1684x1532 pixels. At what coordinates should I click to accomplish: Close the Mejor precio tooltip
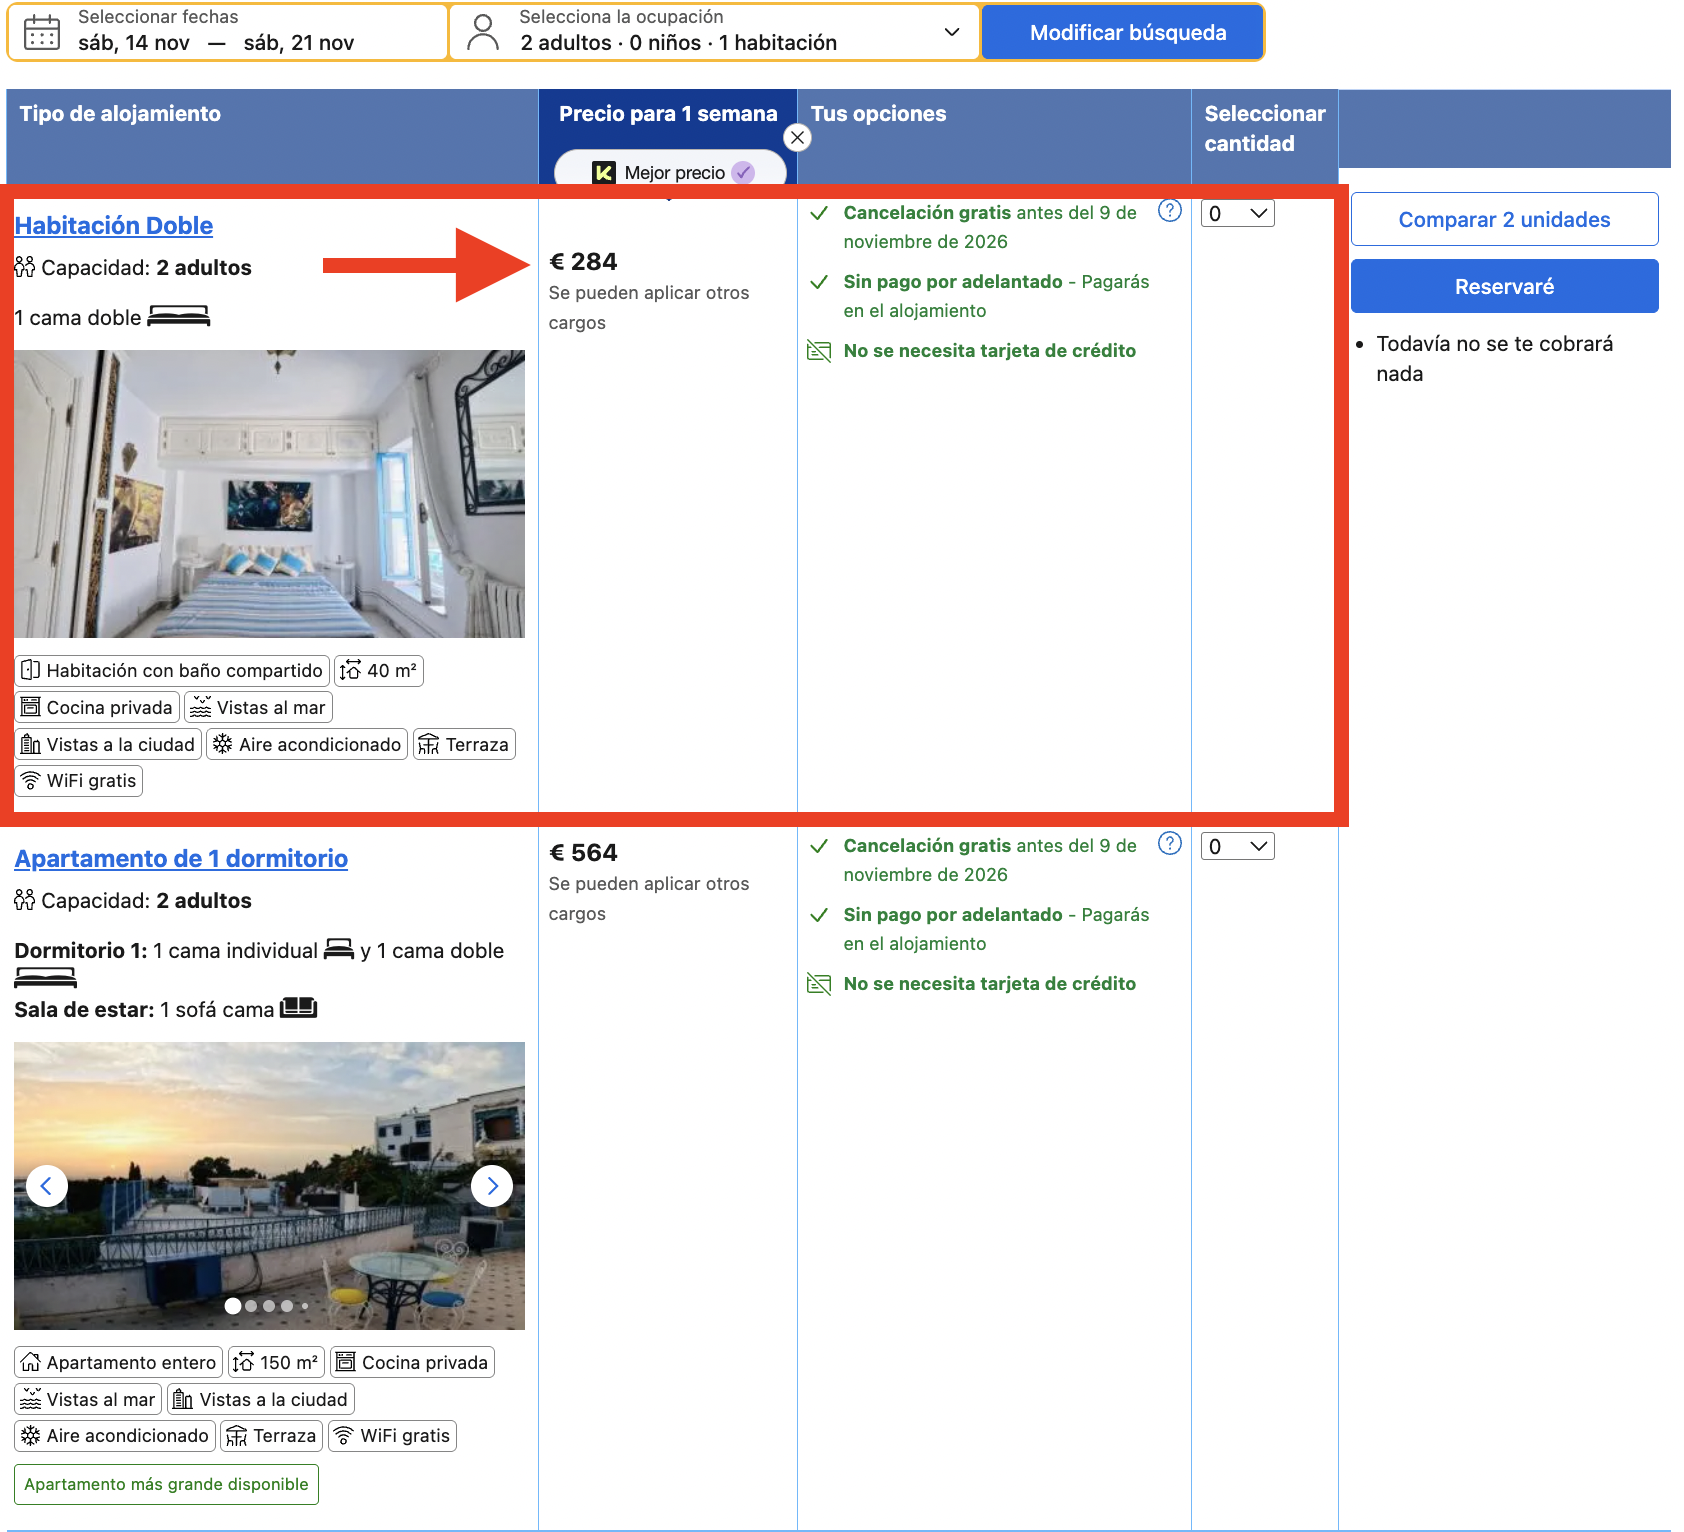click(797, 138)
